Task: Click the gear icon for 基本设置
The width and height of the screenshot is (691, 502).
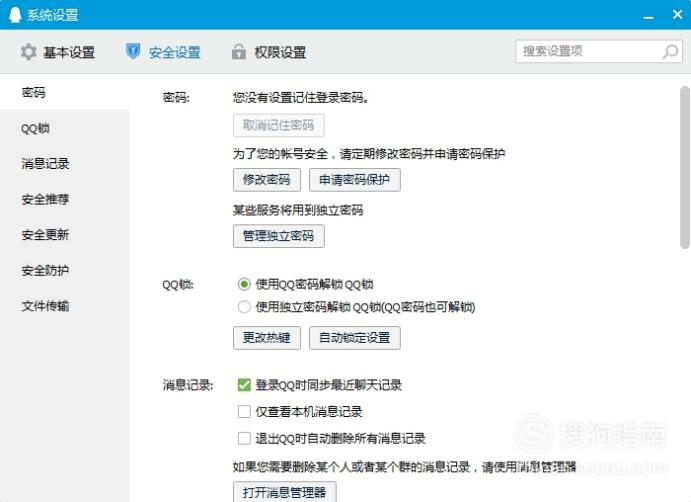Action: pos(29,52)
